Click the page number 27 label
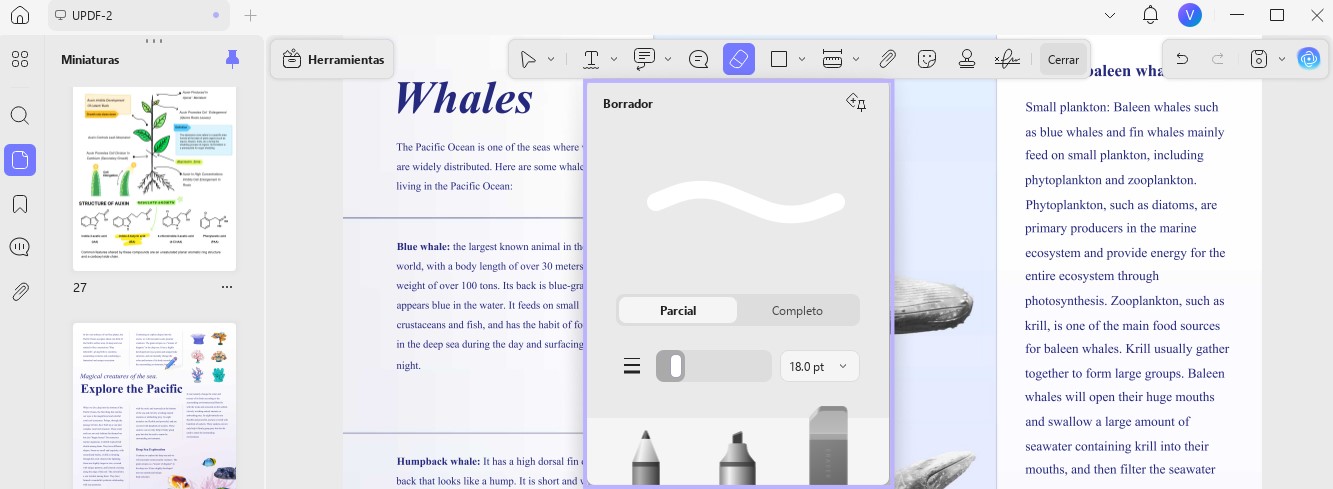Image resolution: width=1333 pixels, height=489 pixels. click(x=81, y=287)
